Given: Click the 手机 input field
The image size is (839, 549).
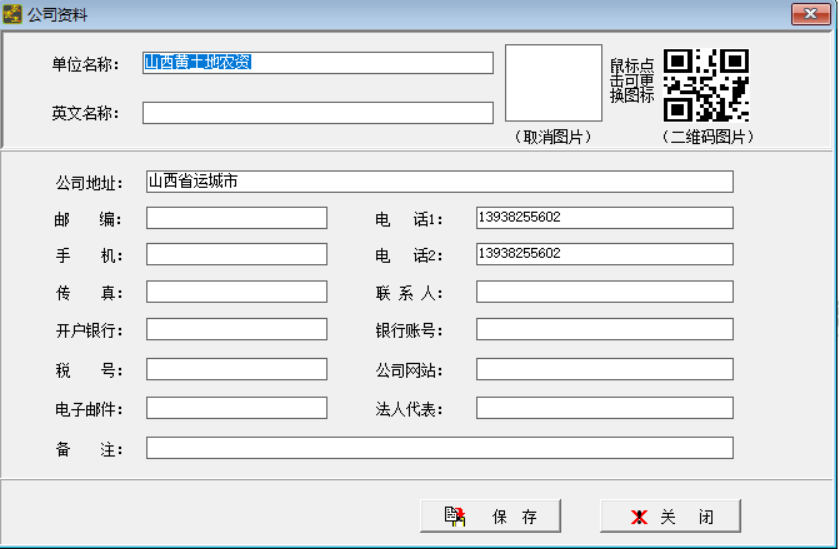Looking at the screenshot, I should (x=237, y=255).
